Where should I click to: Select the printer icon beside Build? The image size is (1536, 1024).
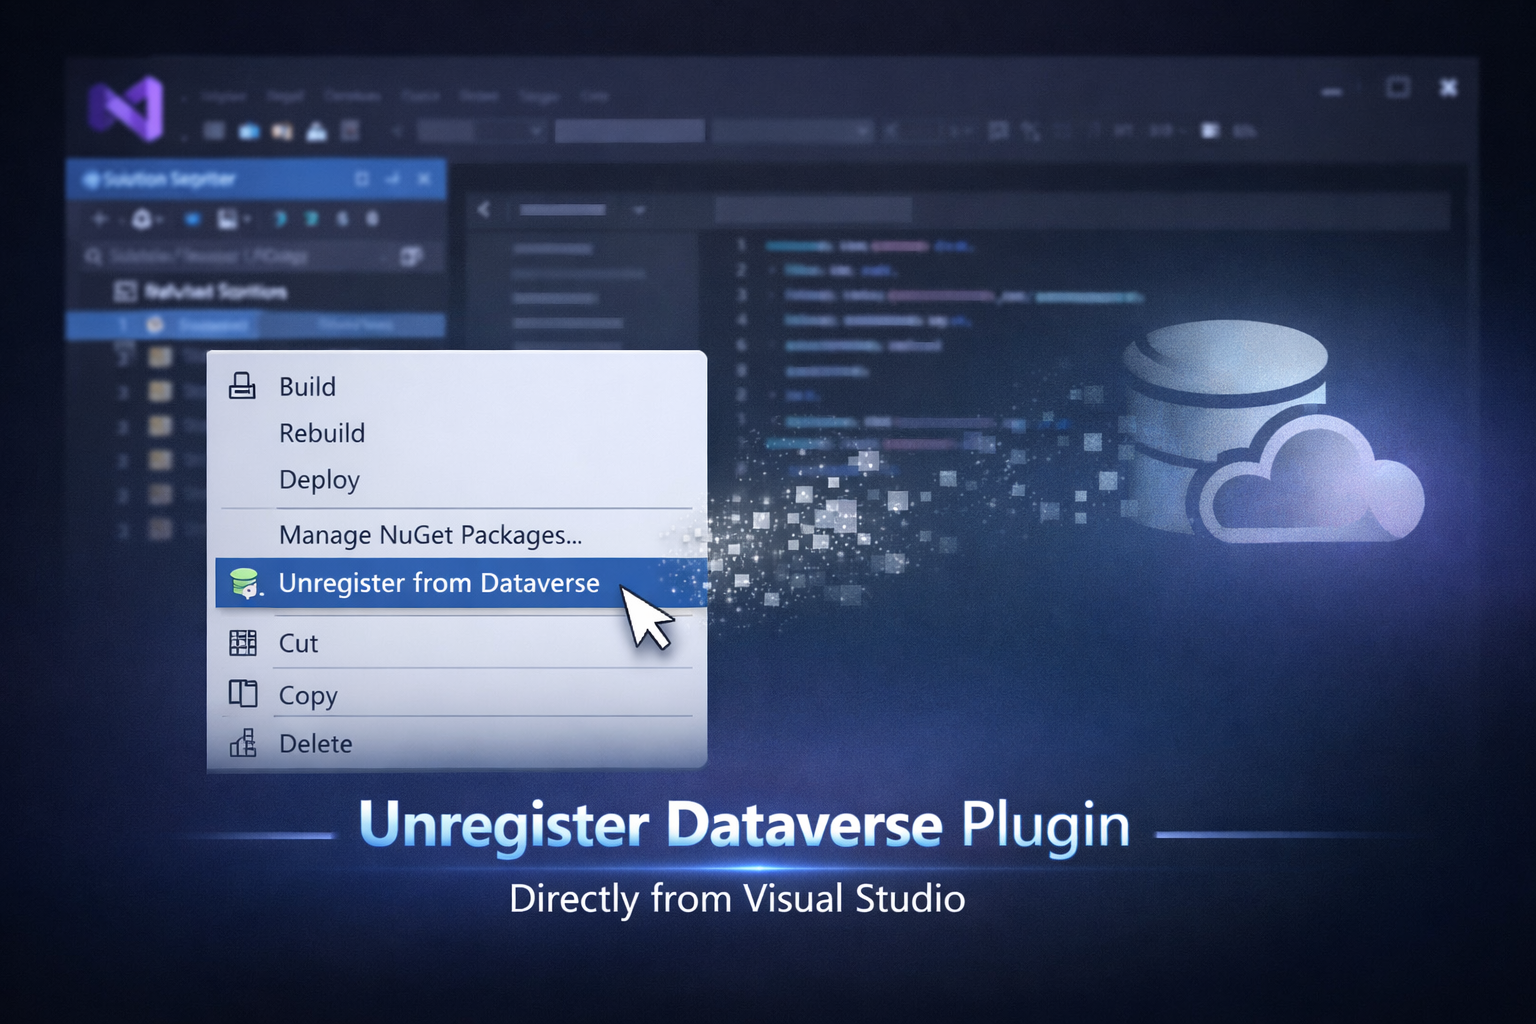242,387
